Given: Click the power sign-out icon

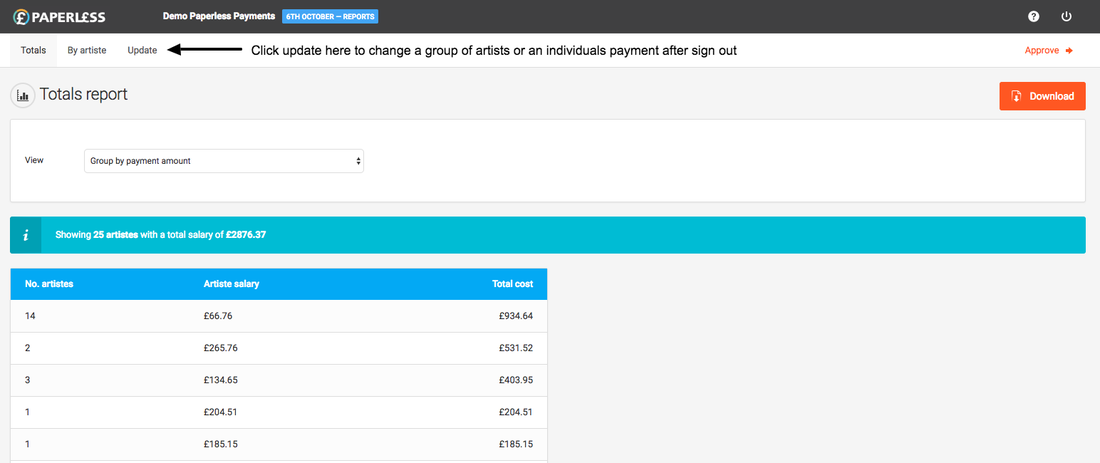Looking at the screenshot, I should pos(1066,17).
